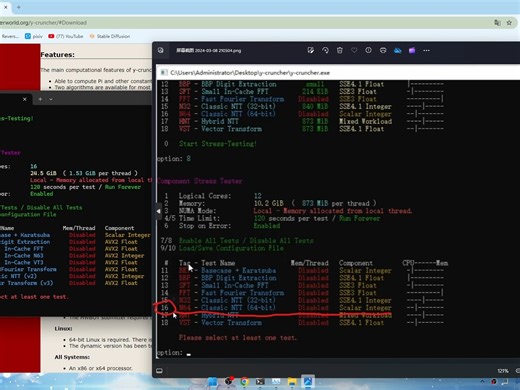Go to the previous photo with the left arrow
This screenshot has height=390, width=520.
(158, 211)
